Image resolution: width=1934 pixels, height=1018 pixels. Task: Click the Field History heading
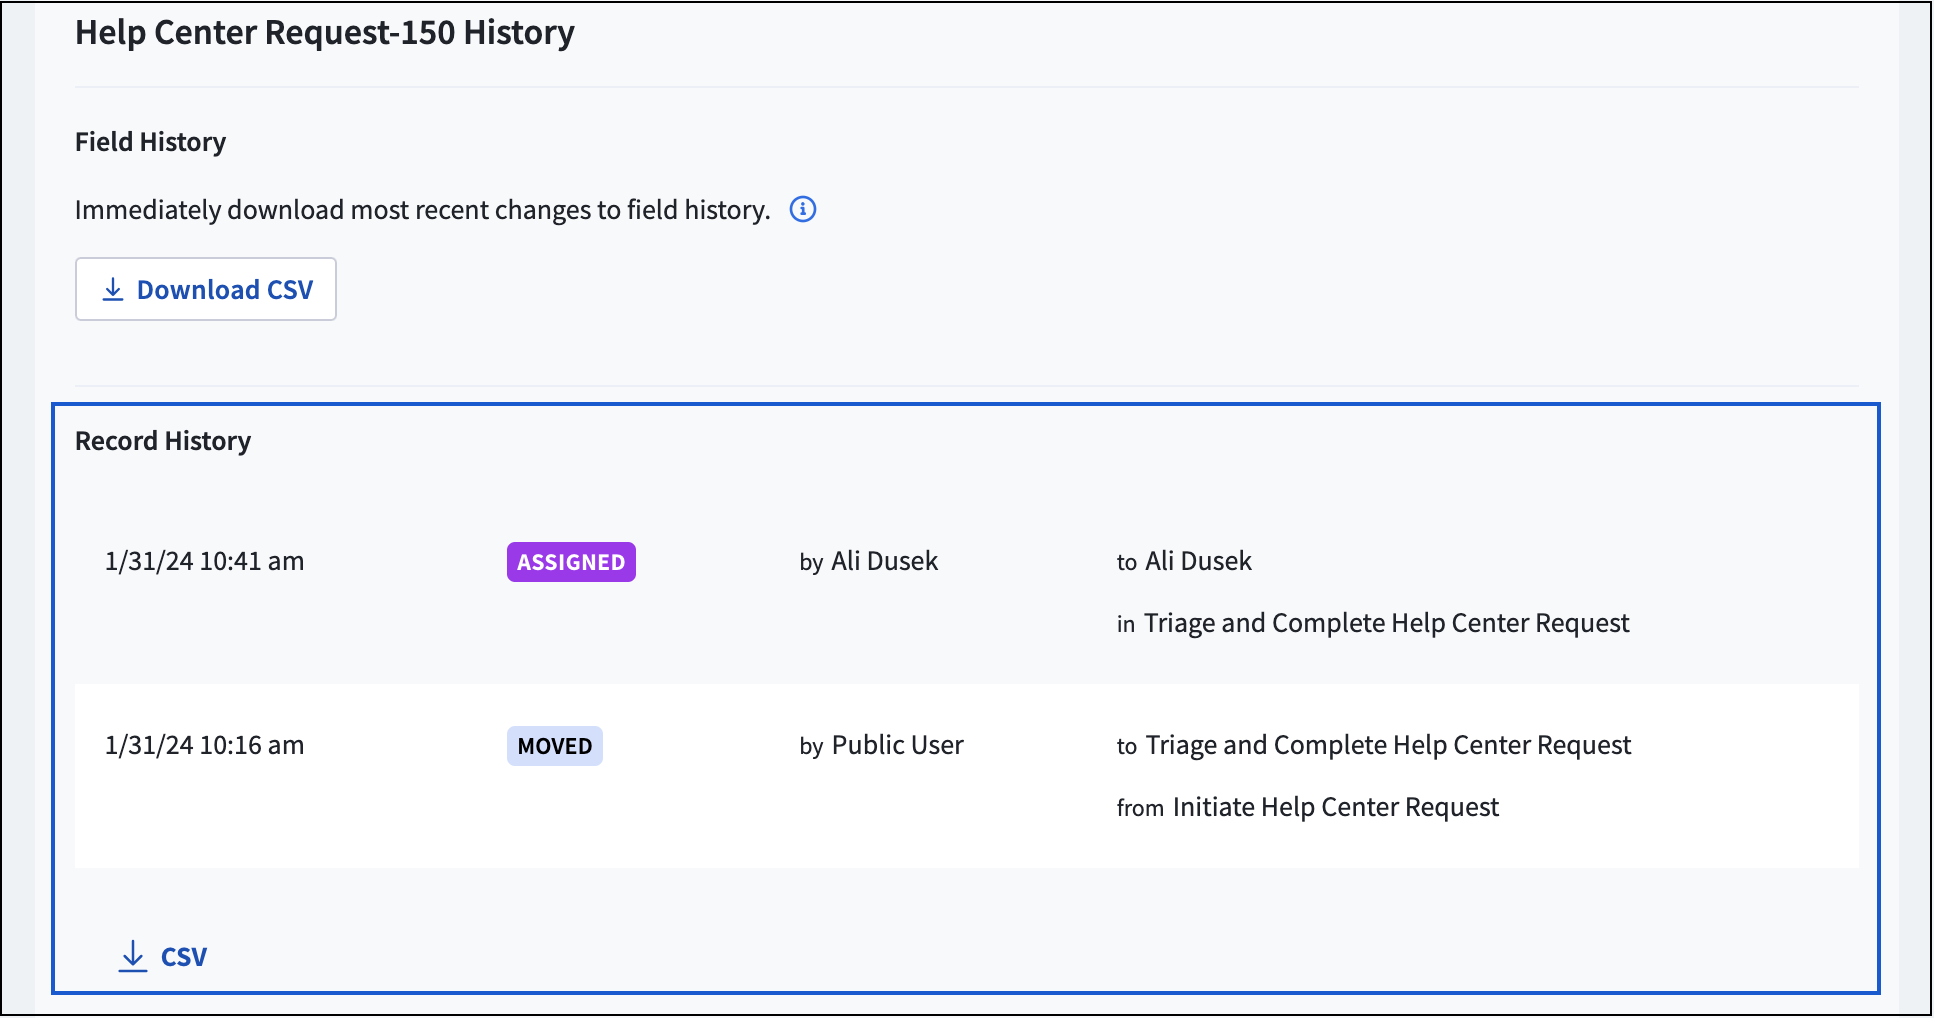(151, 142)
